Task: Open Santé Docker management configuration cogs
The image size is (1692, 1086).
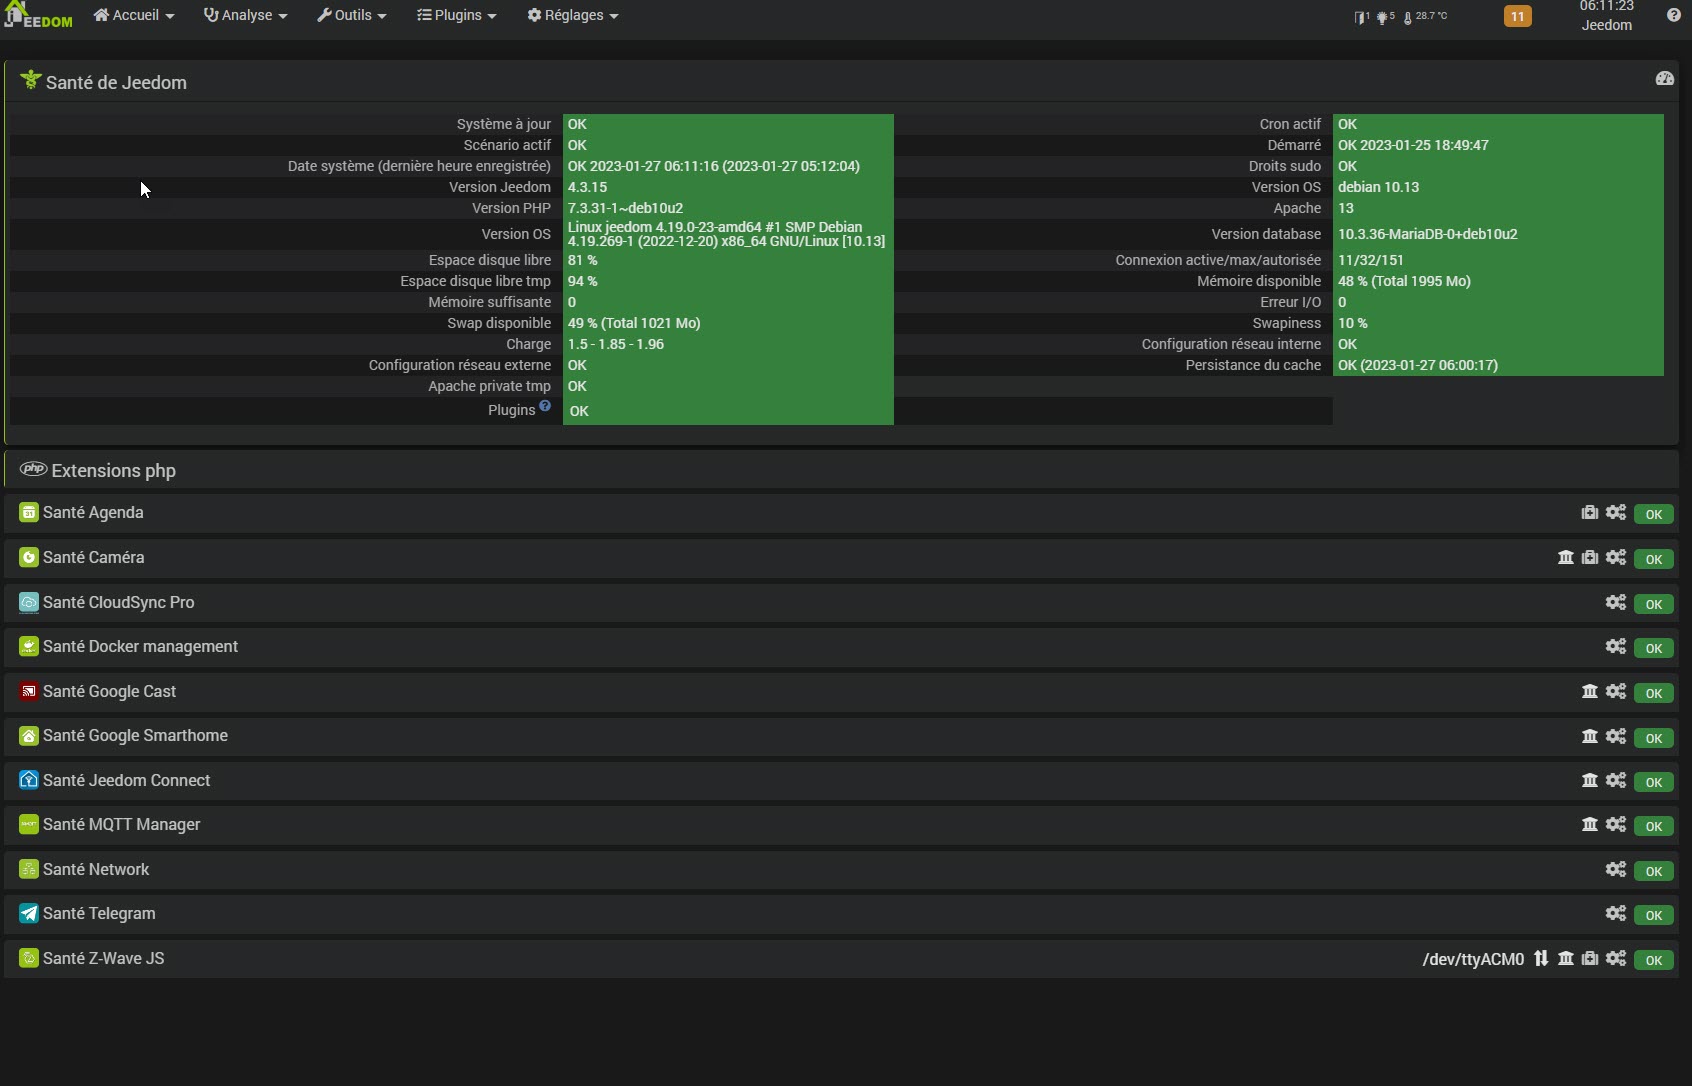Action: pos(1616,647)
